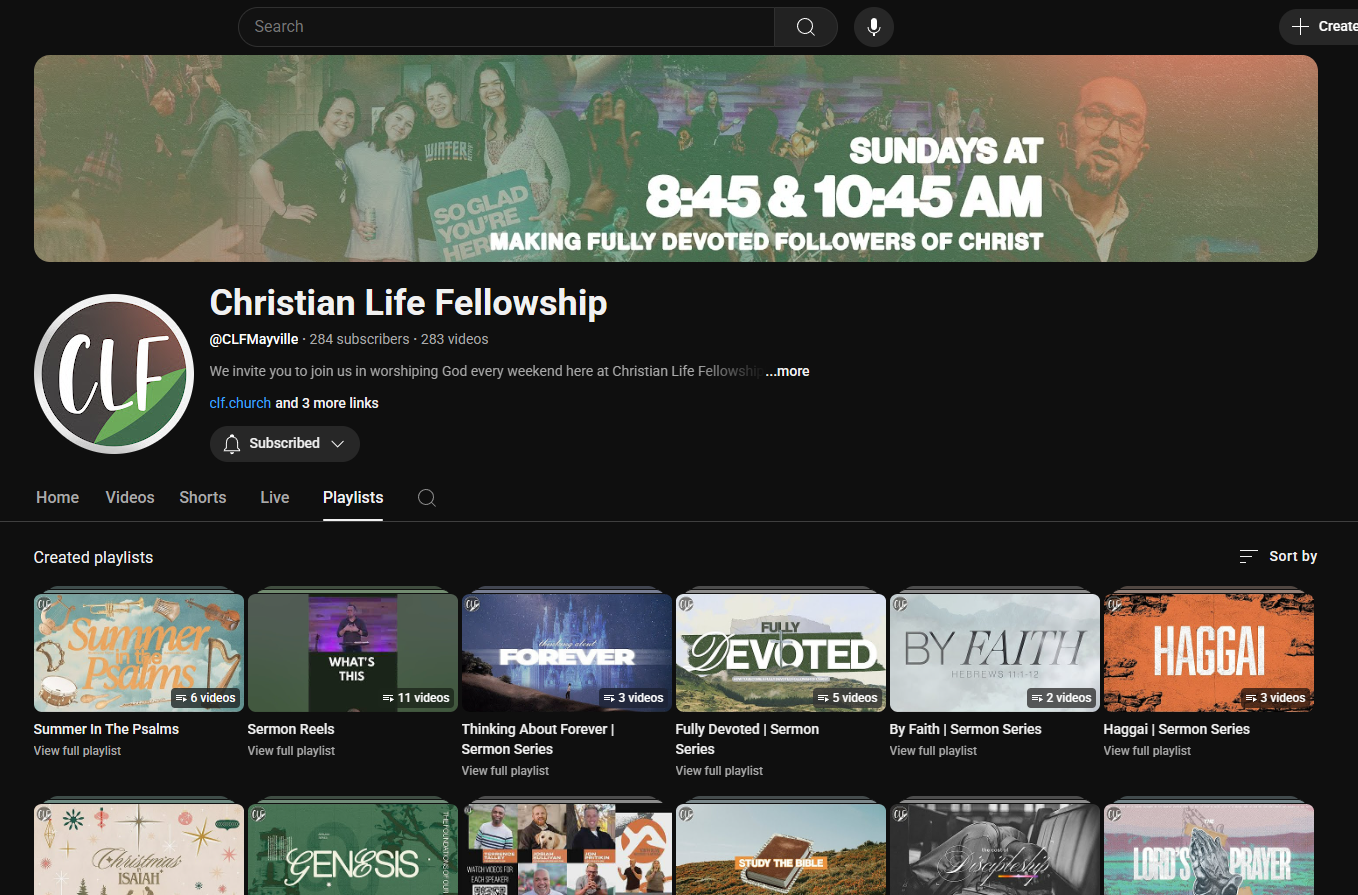Expand channel description with ...more
The width and height of the screenshot is (1358, 895).
[788, 371]
